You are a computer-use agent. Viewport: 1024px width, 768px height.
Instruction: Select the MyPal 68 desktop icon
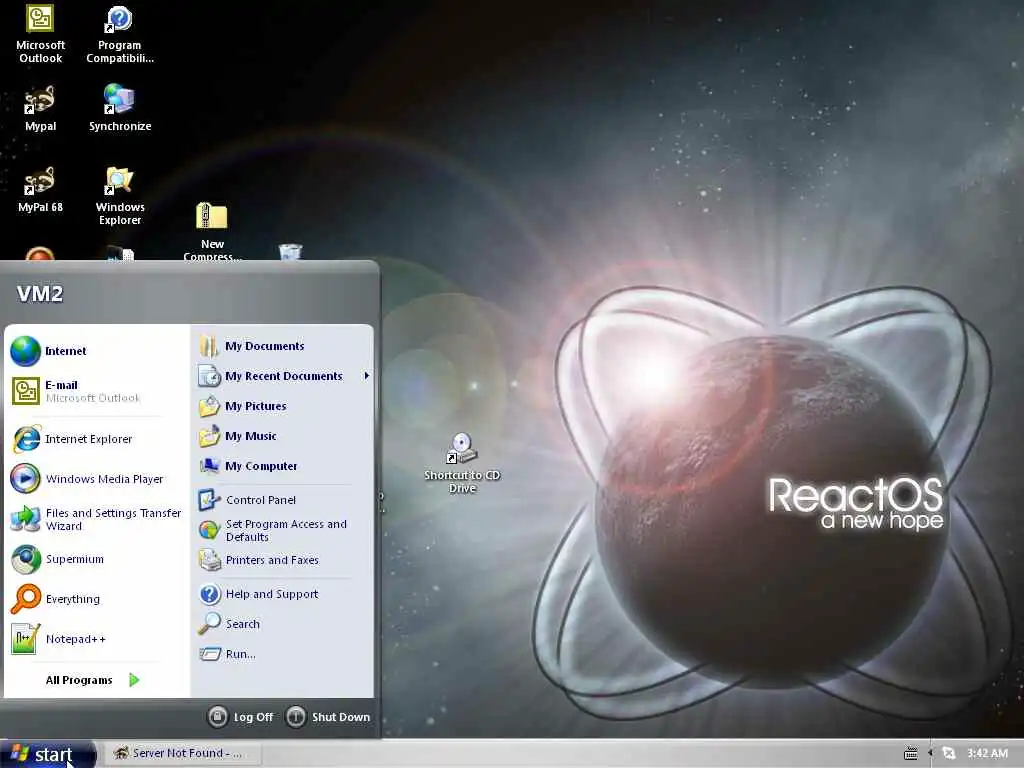[x=40, y=189]
